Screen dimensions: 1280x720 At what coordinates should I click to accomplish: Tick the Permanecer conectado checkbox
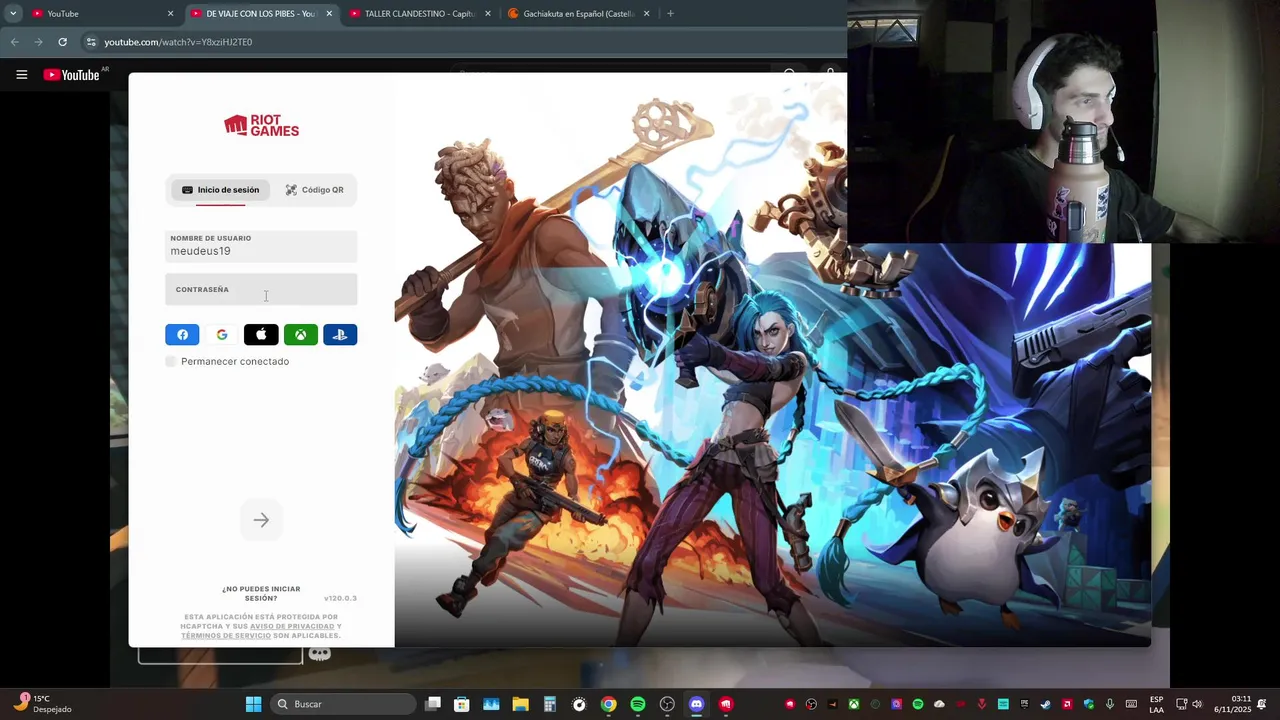(x=171, y=361)
